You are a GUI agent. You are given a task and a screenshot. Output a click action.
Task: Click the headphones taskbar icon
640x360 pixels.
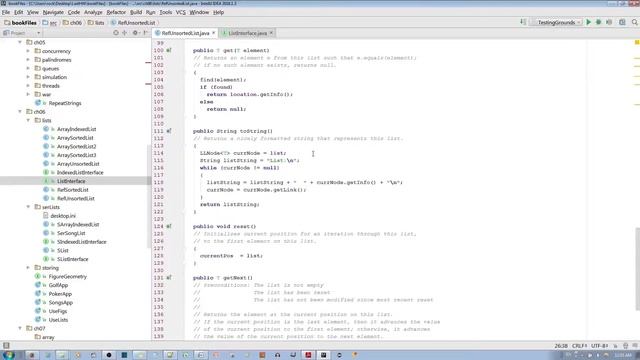(x=278, y=355)
